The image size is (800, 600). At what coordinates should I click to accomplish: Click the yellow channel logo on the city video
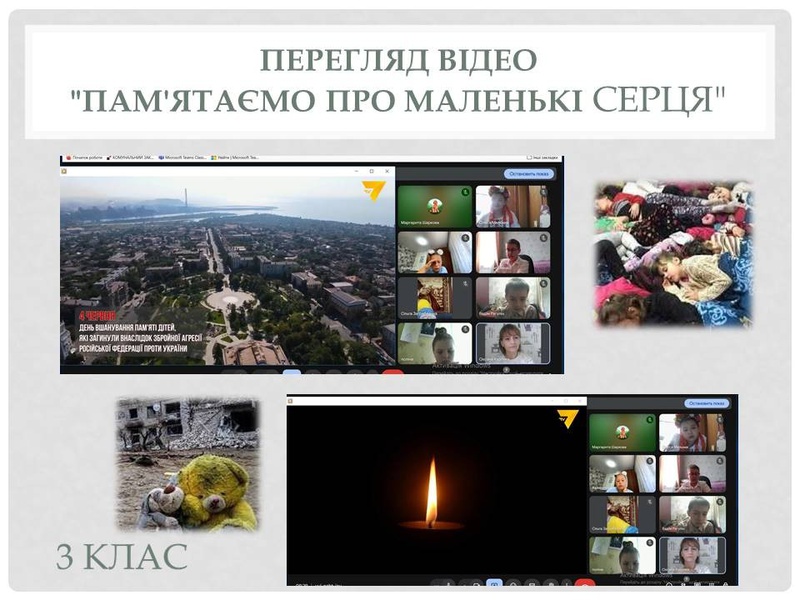pyautogui.click(x=374, y=189)
